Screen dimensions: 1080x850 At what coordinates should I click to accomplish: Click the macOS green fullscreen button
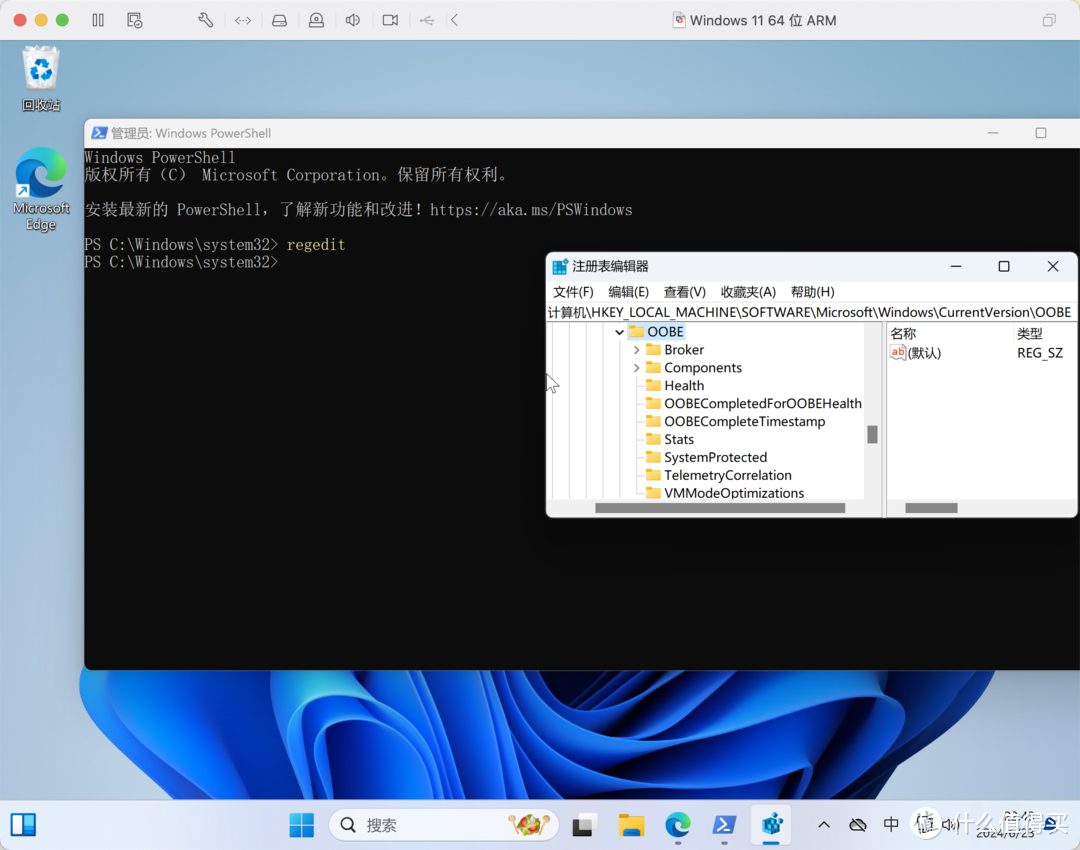tap(62, 20)
